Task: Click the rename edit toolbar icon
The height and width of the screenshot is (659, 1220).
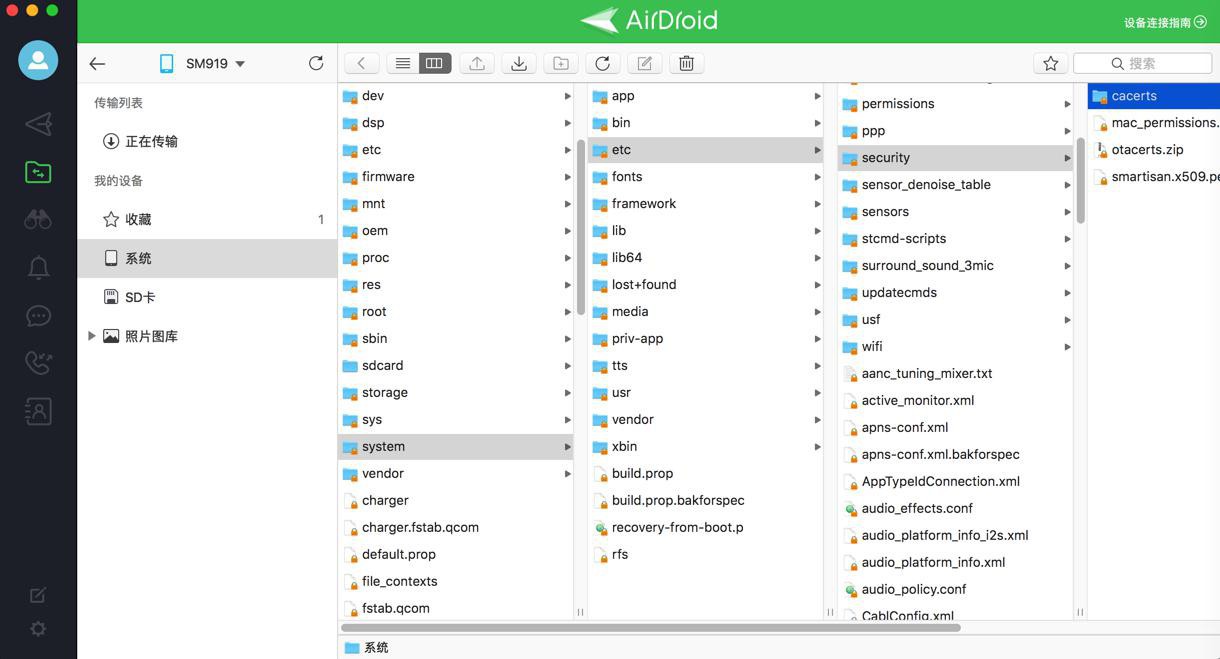Action: coord(645,63)
